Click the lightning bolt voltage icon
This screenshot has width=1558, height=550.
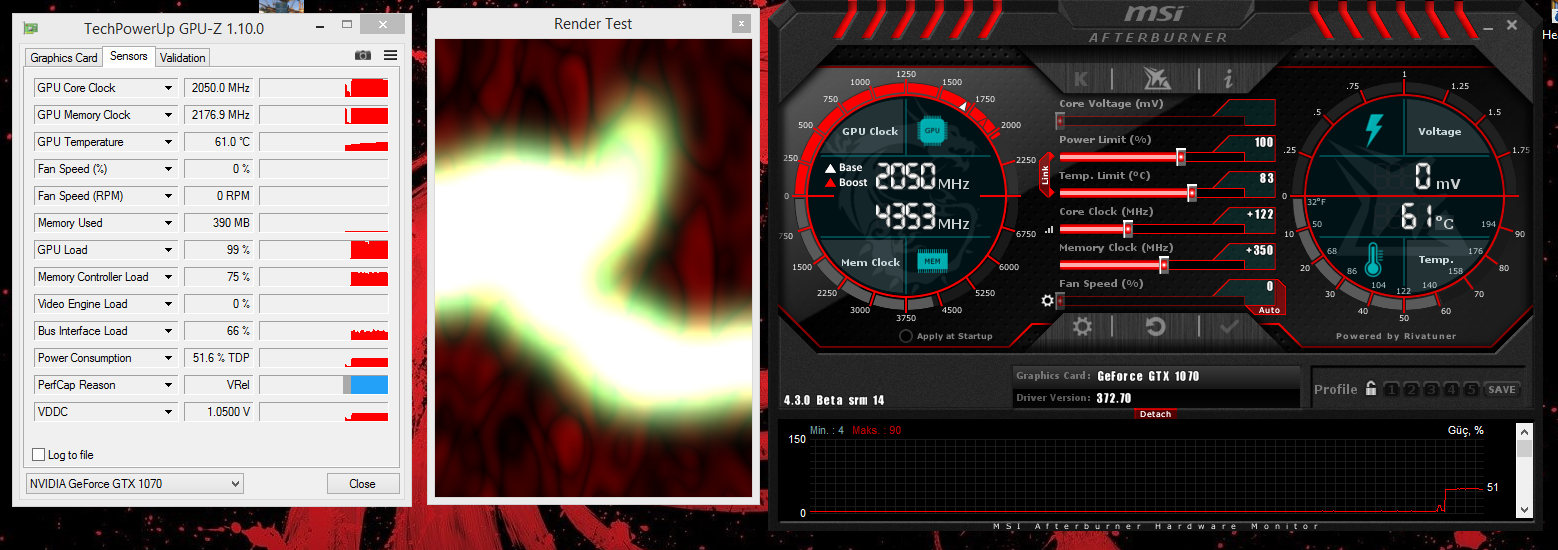[x=1373, y=131]
